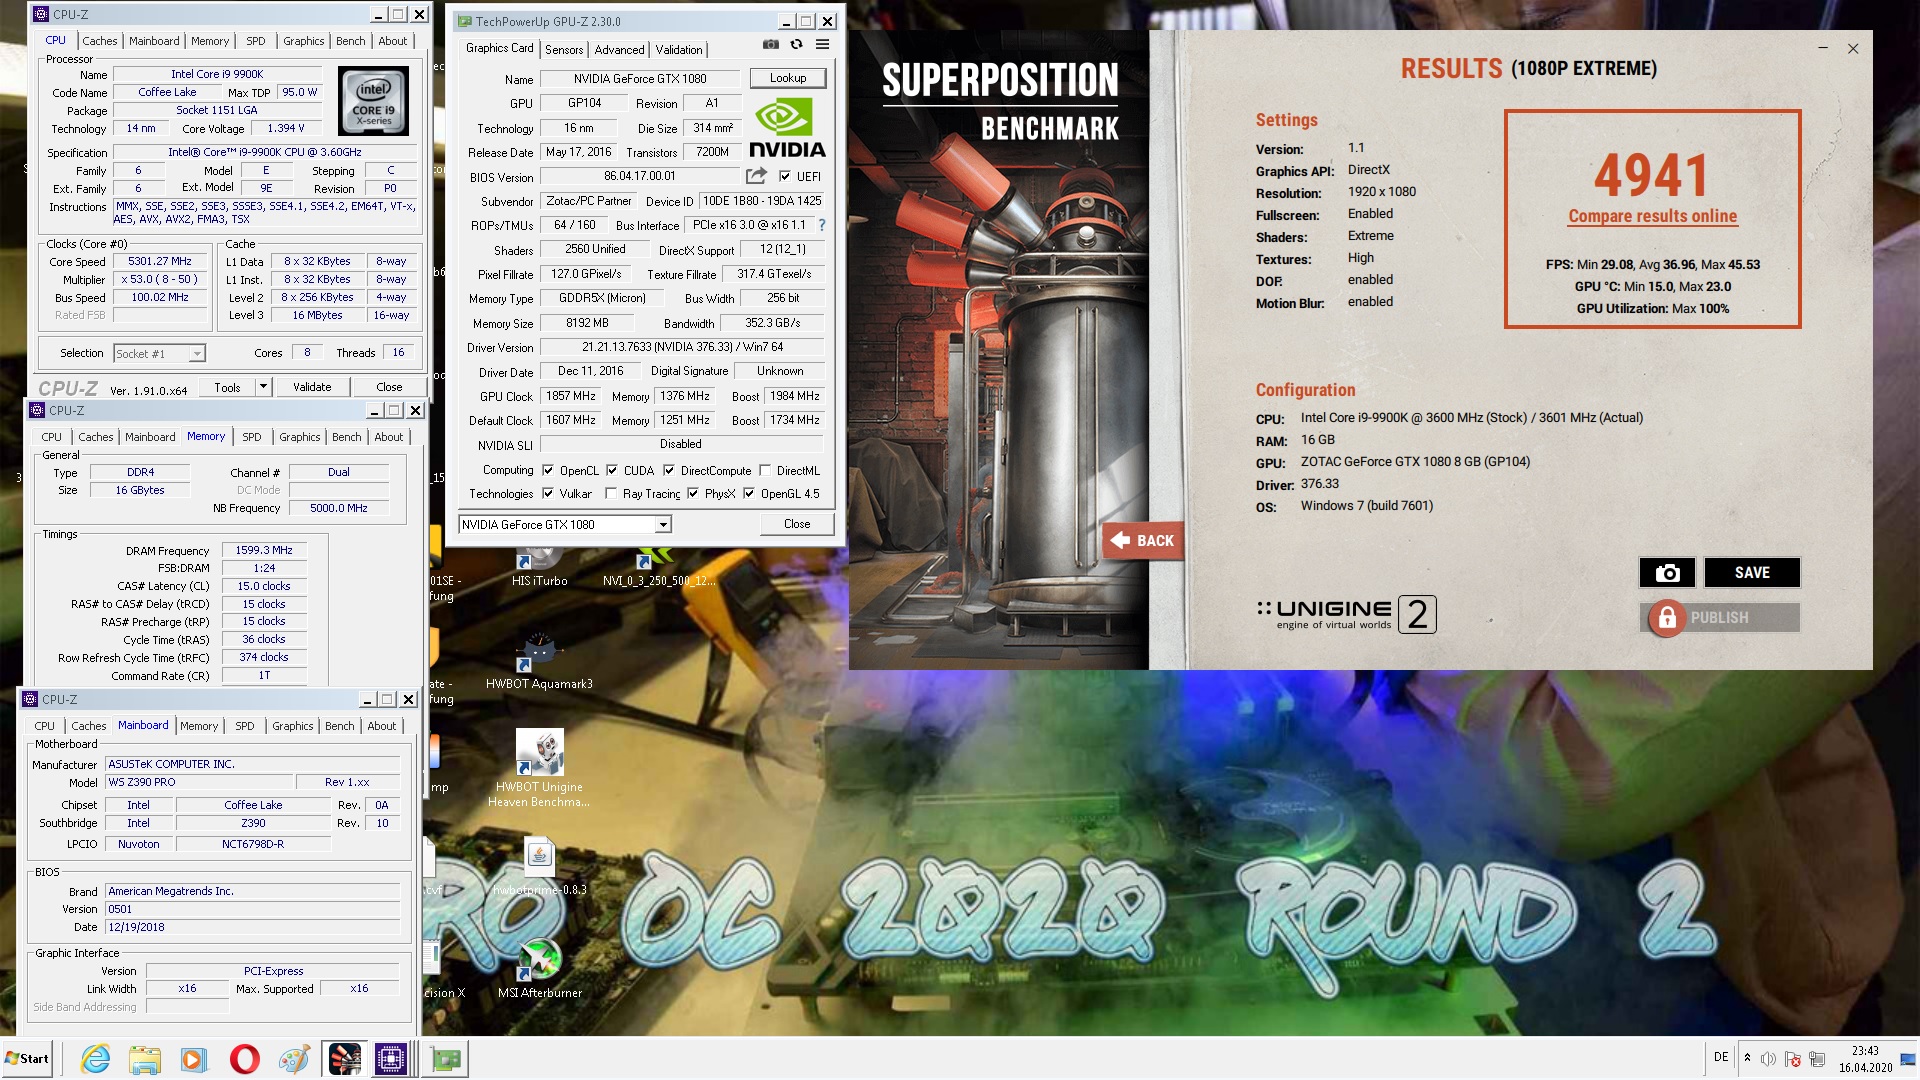This screenshot has width=1920, height=1080.
Task: Click the Intel Core i9 logo in CPU-Z
Action: (373, 101)
